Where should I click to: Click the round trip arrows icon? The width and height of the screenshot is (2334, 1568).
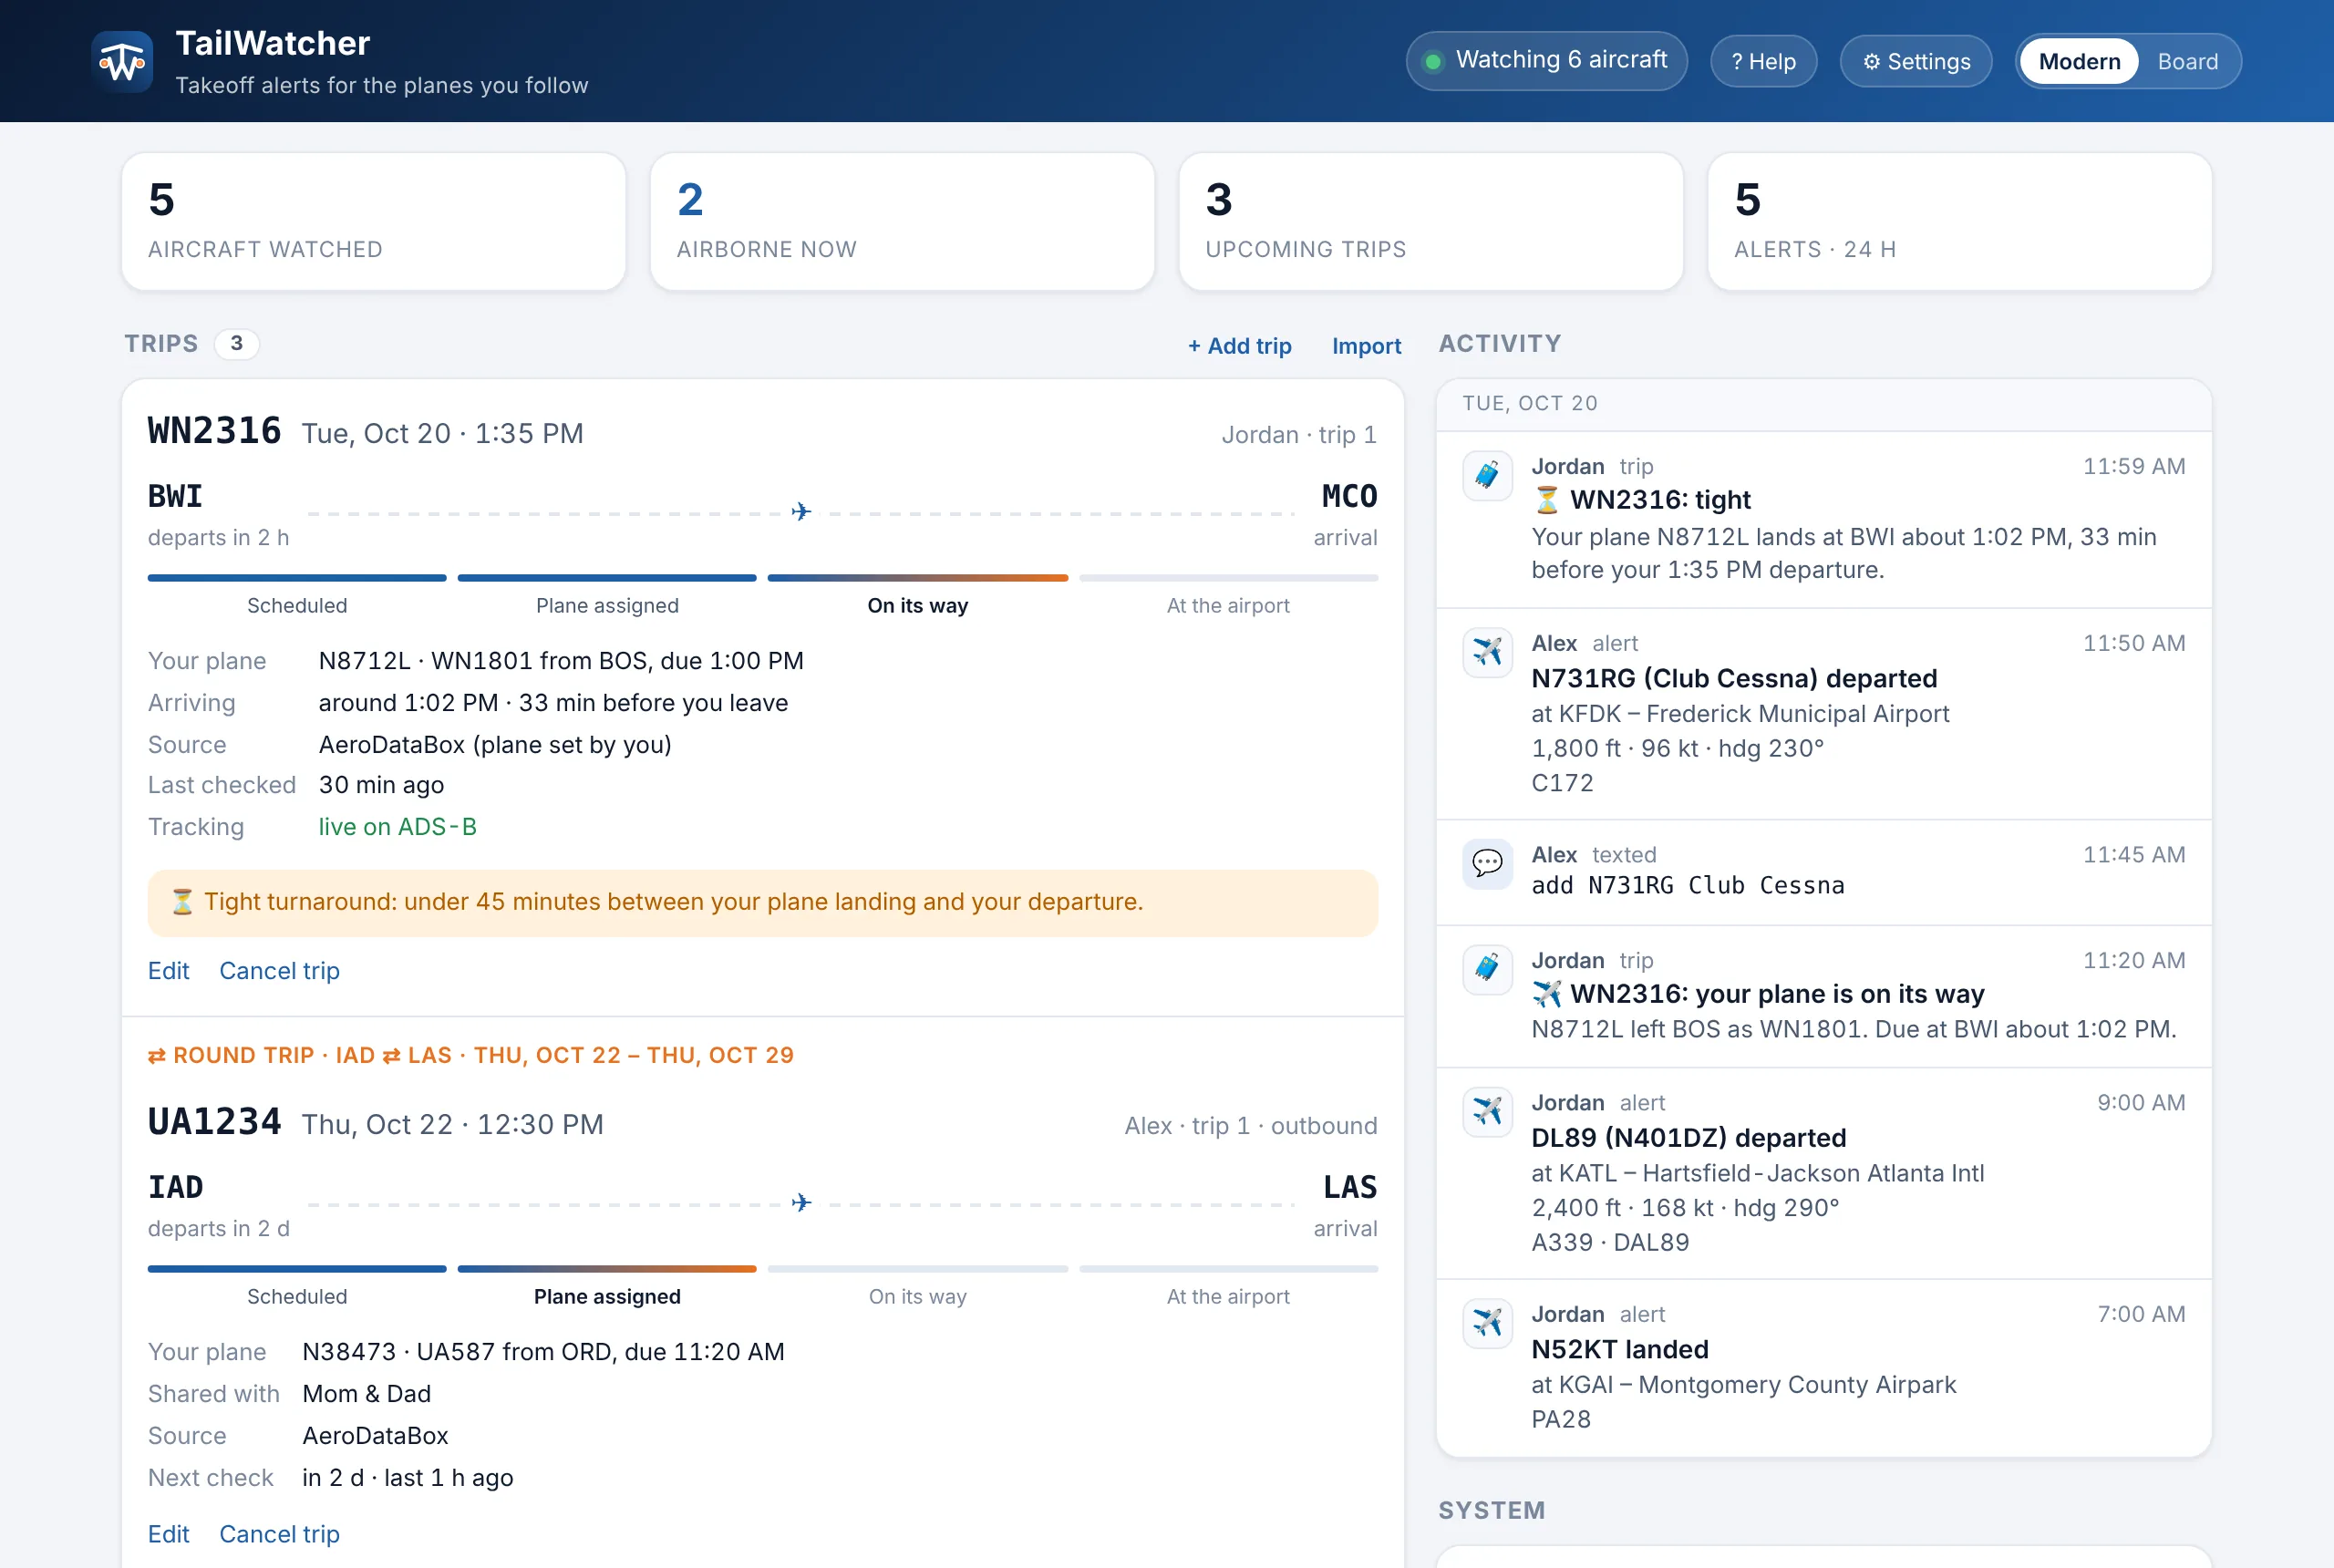157,1056
